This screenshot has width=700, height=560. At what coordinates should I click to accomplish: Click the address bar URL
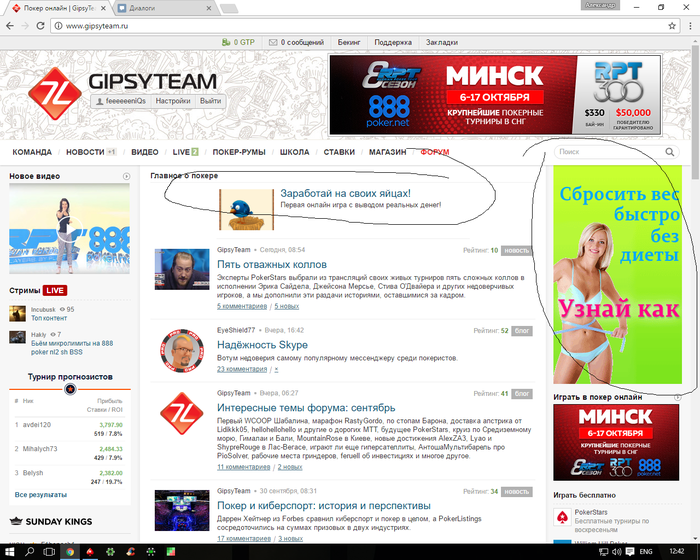tap(97, 26)
